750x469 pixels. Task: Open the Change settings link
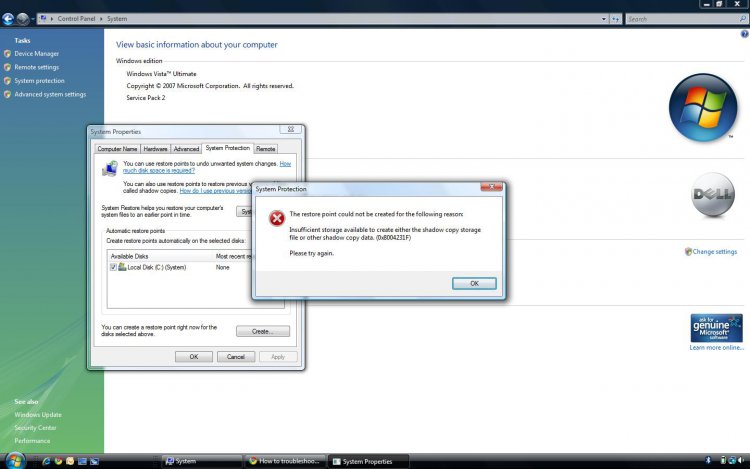[715, 251]
